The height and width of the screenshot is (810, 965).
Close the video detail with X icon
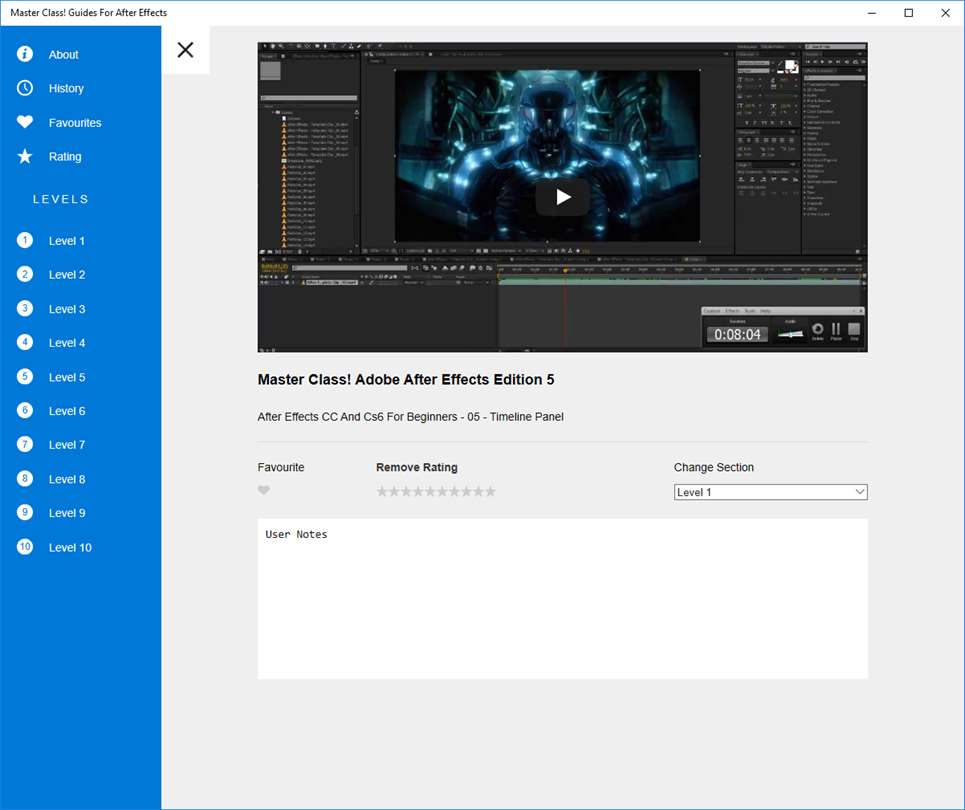[185, 50]
